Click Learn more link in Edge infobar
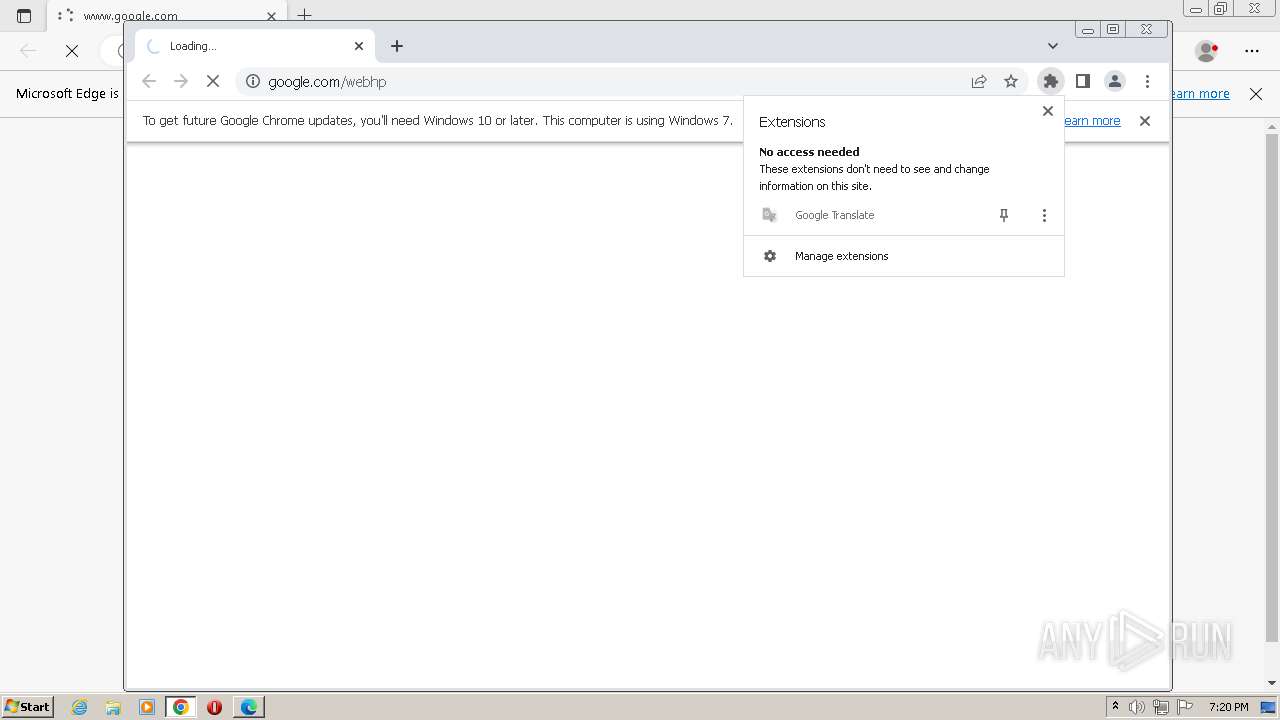The image size is (1280, 720). tap(1201, 94)
